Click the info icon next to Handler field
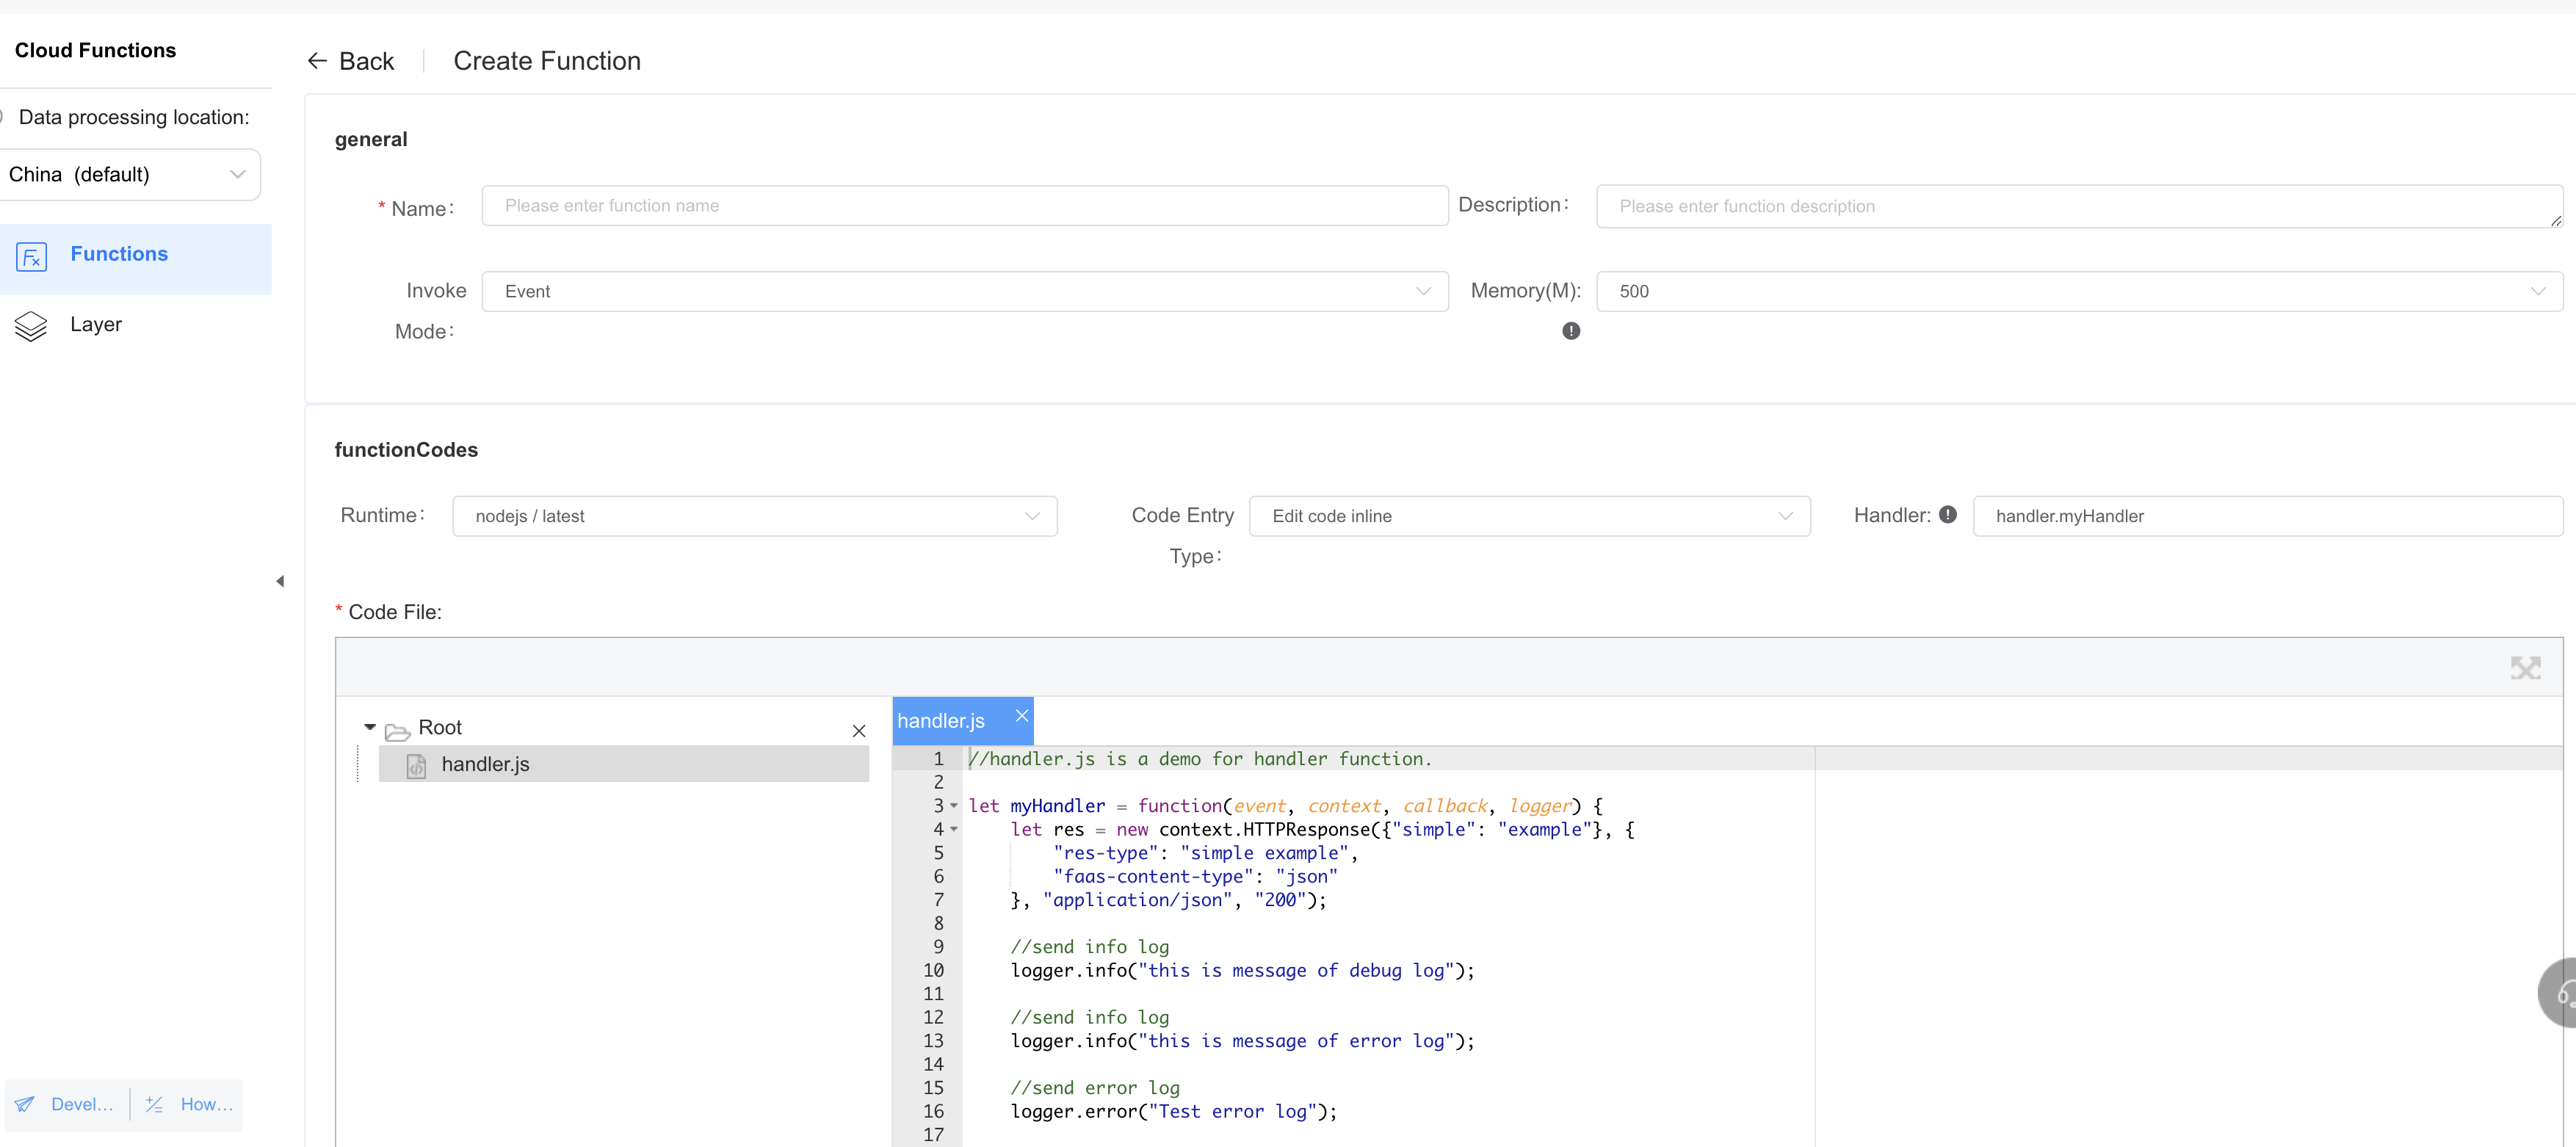 pyautogui.click(x=1948, y=515)
